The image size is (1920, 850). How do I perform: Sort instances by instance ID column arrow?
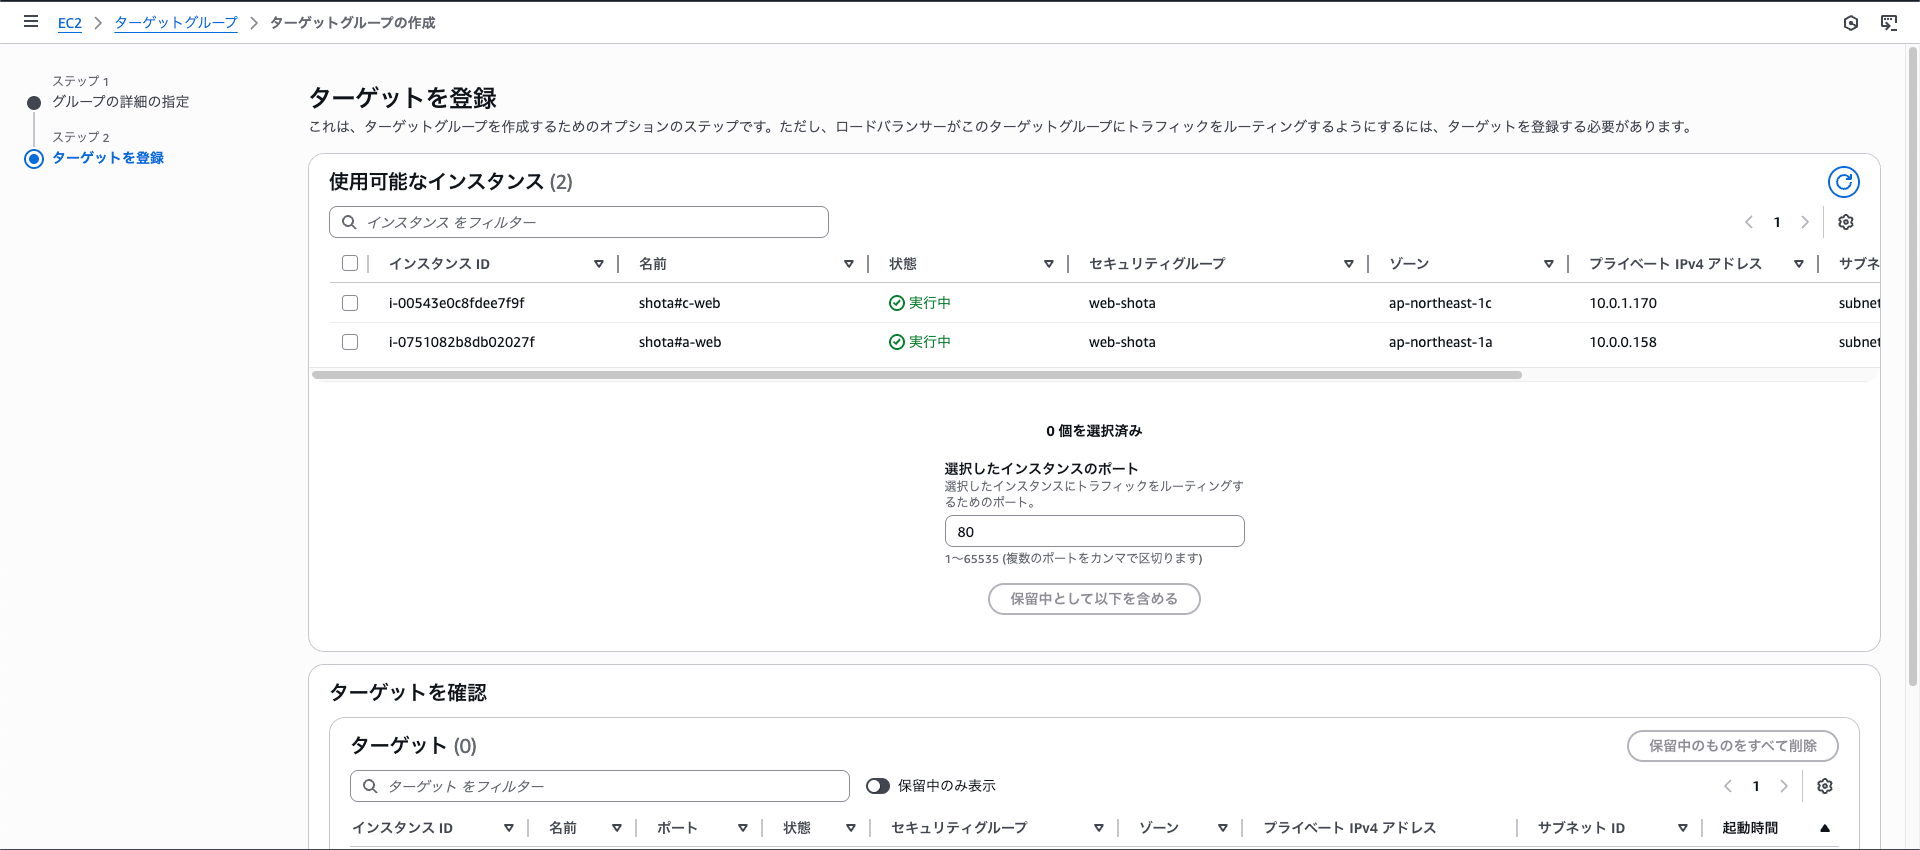pyautogui.click(x=599, y=264)
